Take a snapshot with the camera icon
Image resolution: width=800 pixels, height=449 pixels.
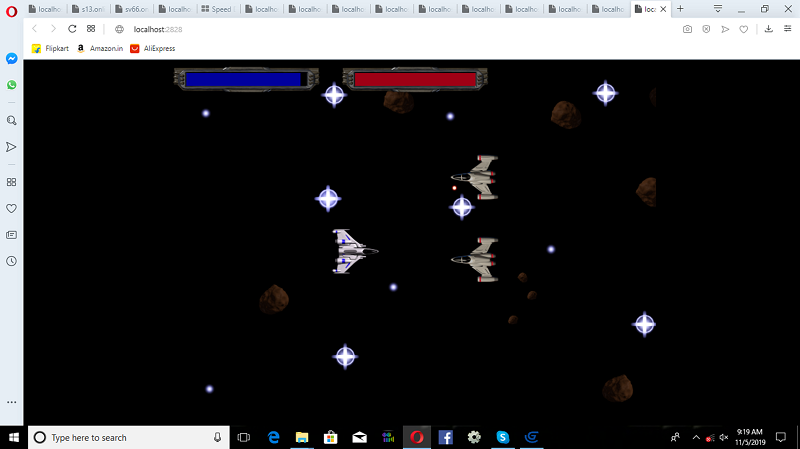click(x=687, y=29)
